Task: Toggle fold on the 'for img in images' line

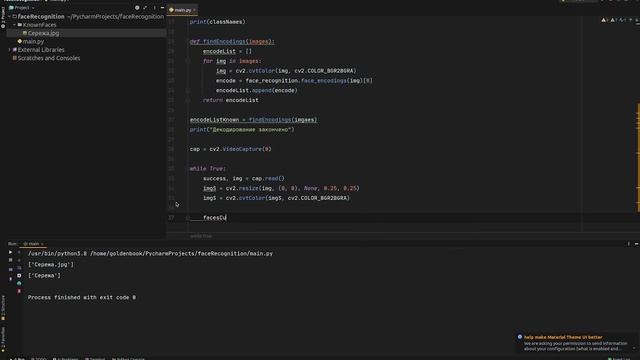Action: (x=188, y=61)
